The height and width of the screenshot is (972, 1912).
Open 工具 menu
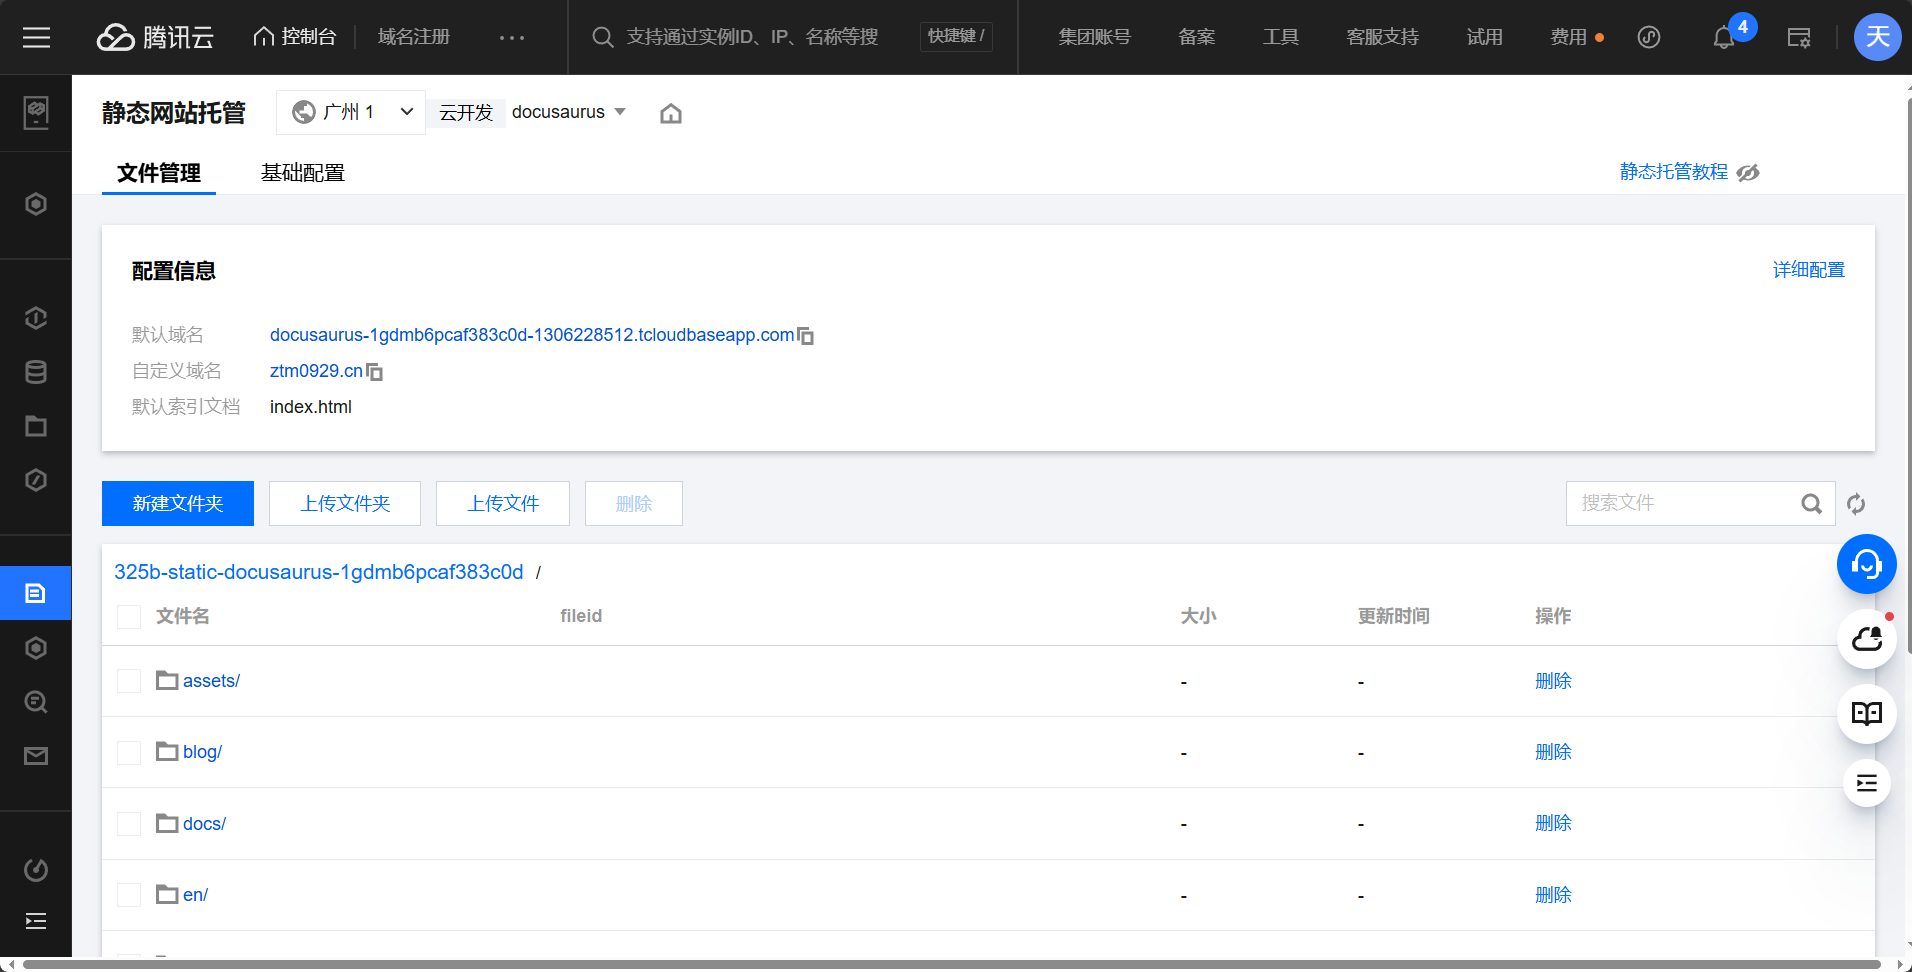[1281, 37]
